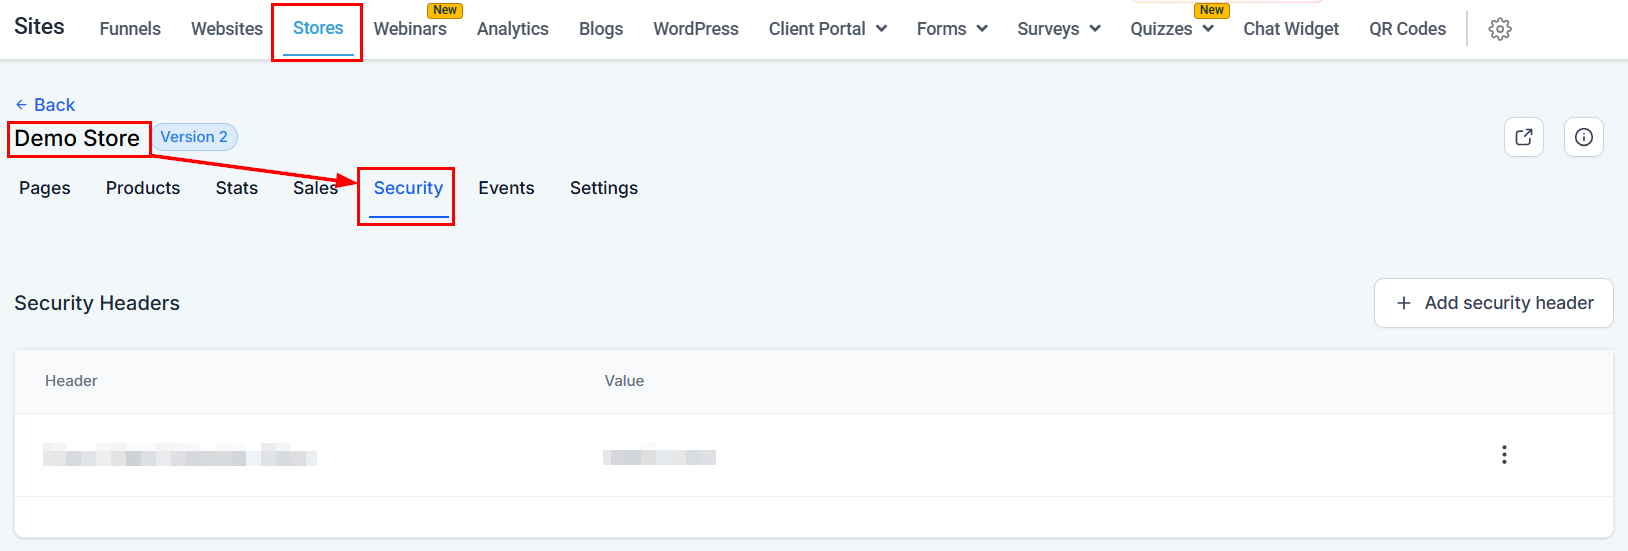Click the Add security header button

pyautogui.click(x=1494, y=303)
